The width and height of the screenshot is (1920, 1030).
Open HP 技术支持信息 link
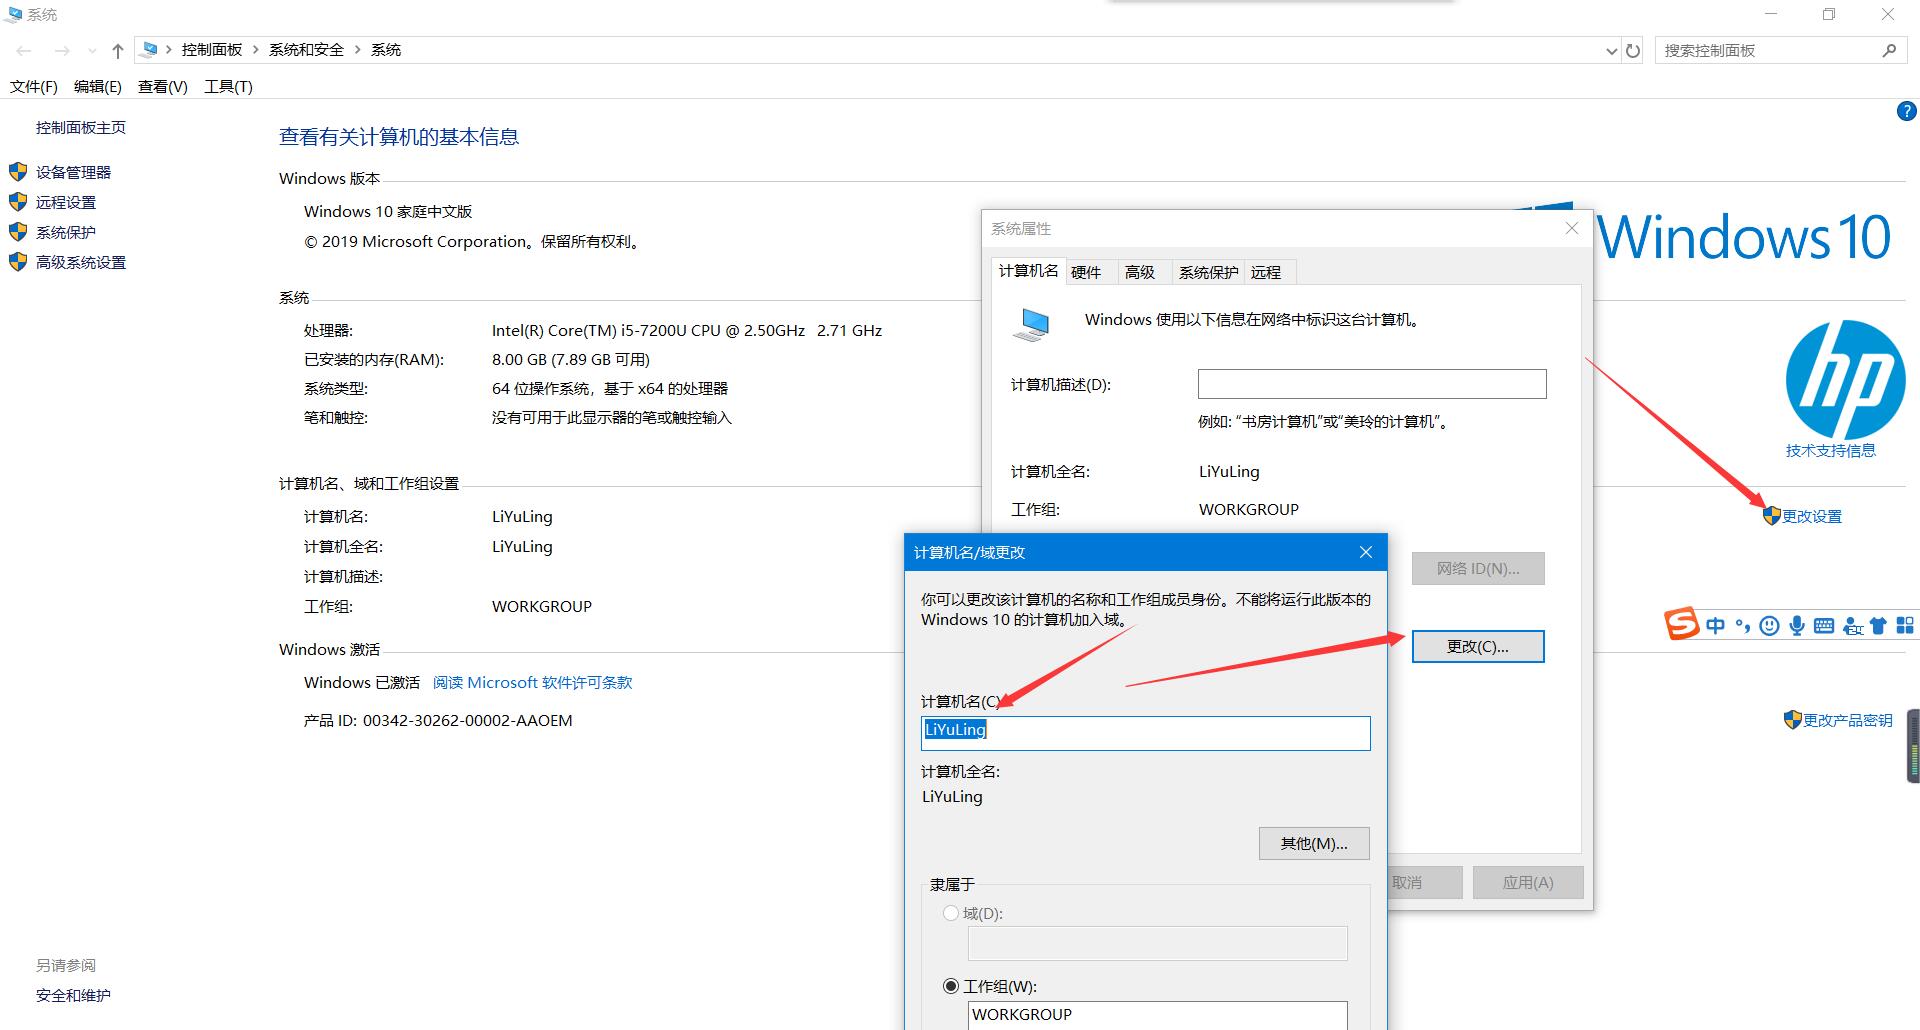(x=1831, y=450)
